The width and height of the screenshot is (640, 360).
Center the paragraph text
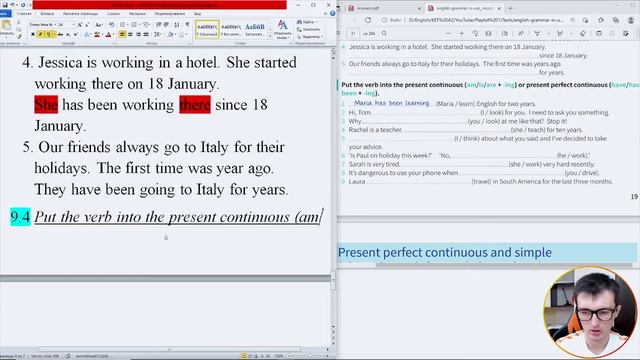[x=130, y=34]
